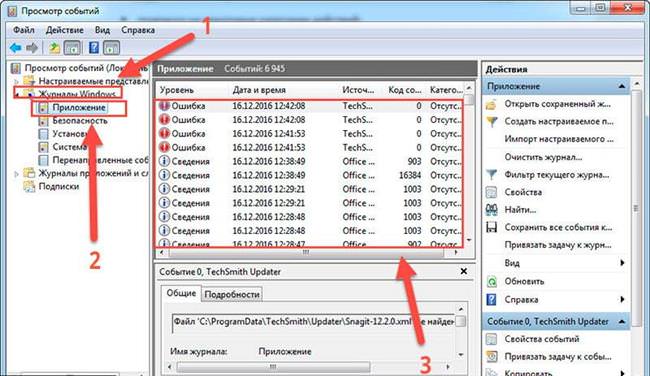Screen dimensions: 650x376
Task: Expand Вид submenu arrow in Actions
Action: pos(622,263)
